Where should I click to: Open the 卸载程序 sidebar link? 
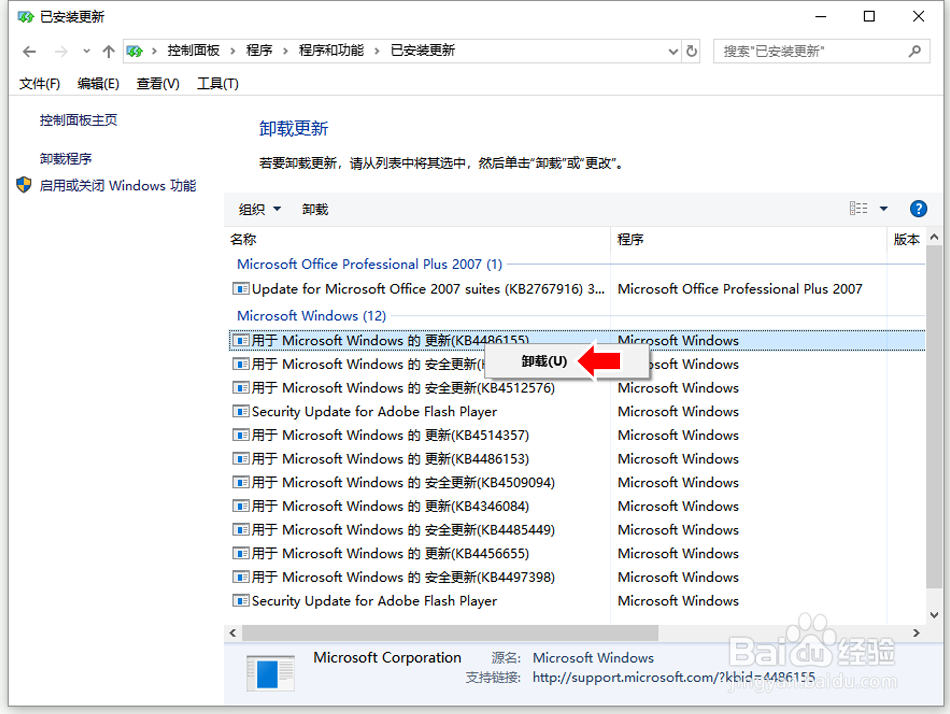coord(65,159)
